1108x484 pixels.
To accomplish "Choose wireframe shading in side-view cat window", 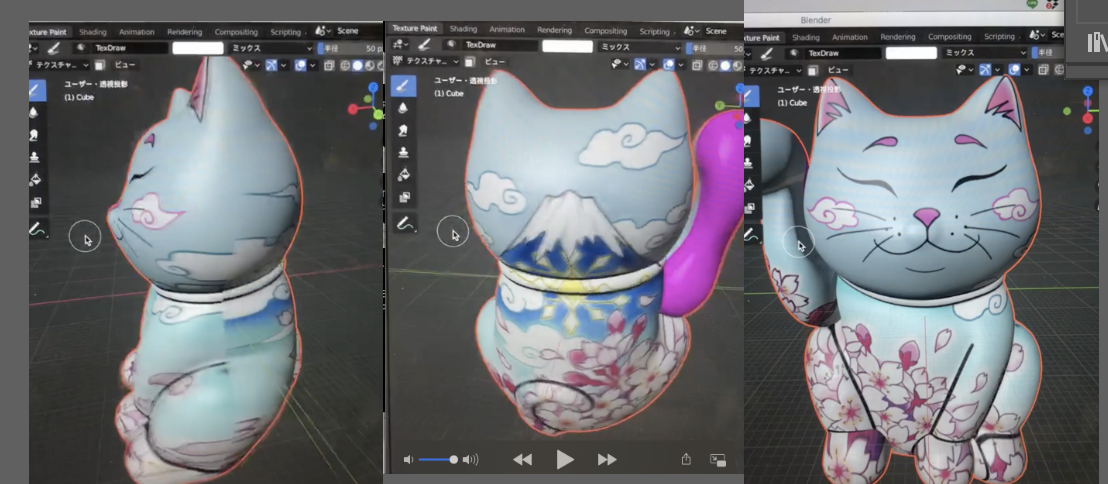I will (x=345, y=66).
